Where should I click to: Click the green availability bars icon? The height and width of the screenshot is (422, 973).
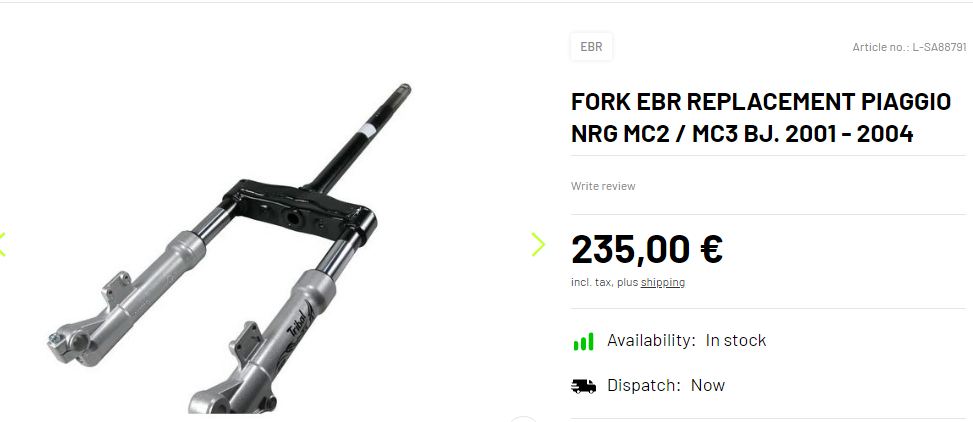[583, 341]
